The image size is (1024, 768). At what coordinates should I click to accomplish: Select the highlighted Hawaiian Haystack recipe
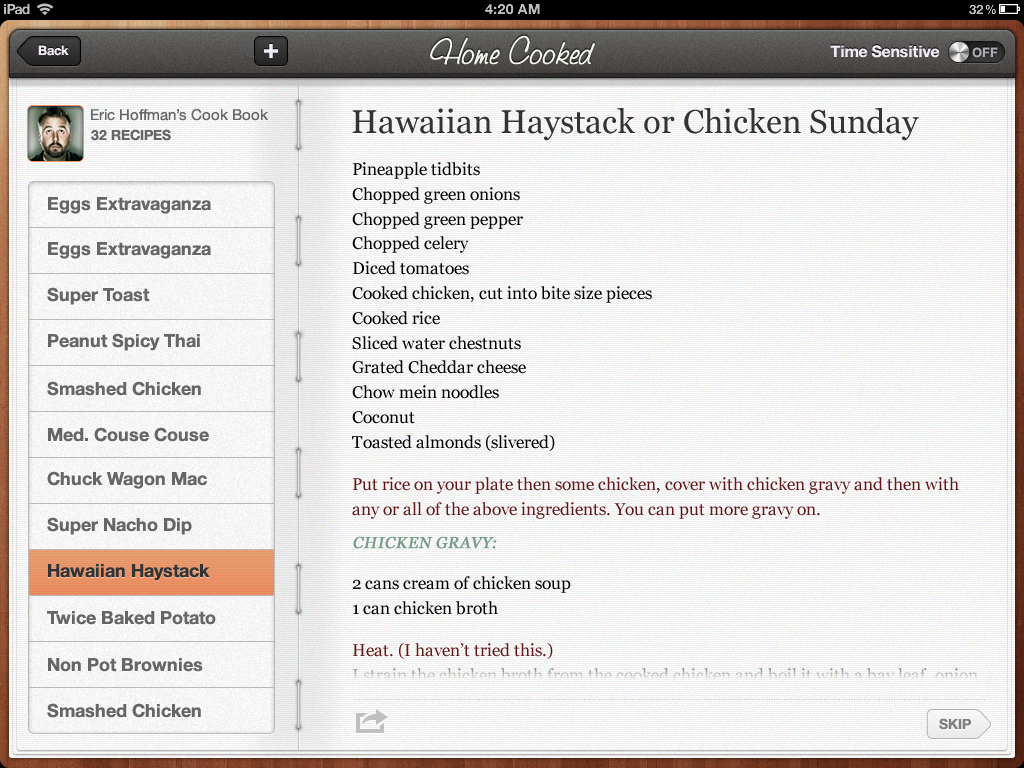pos(152,572)
